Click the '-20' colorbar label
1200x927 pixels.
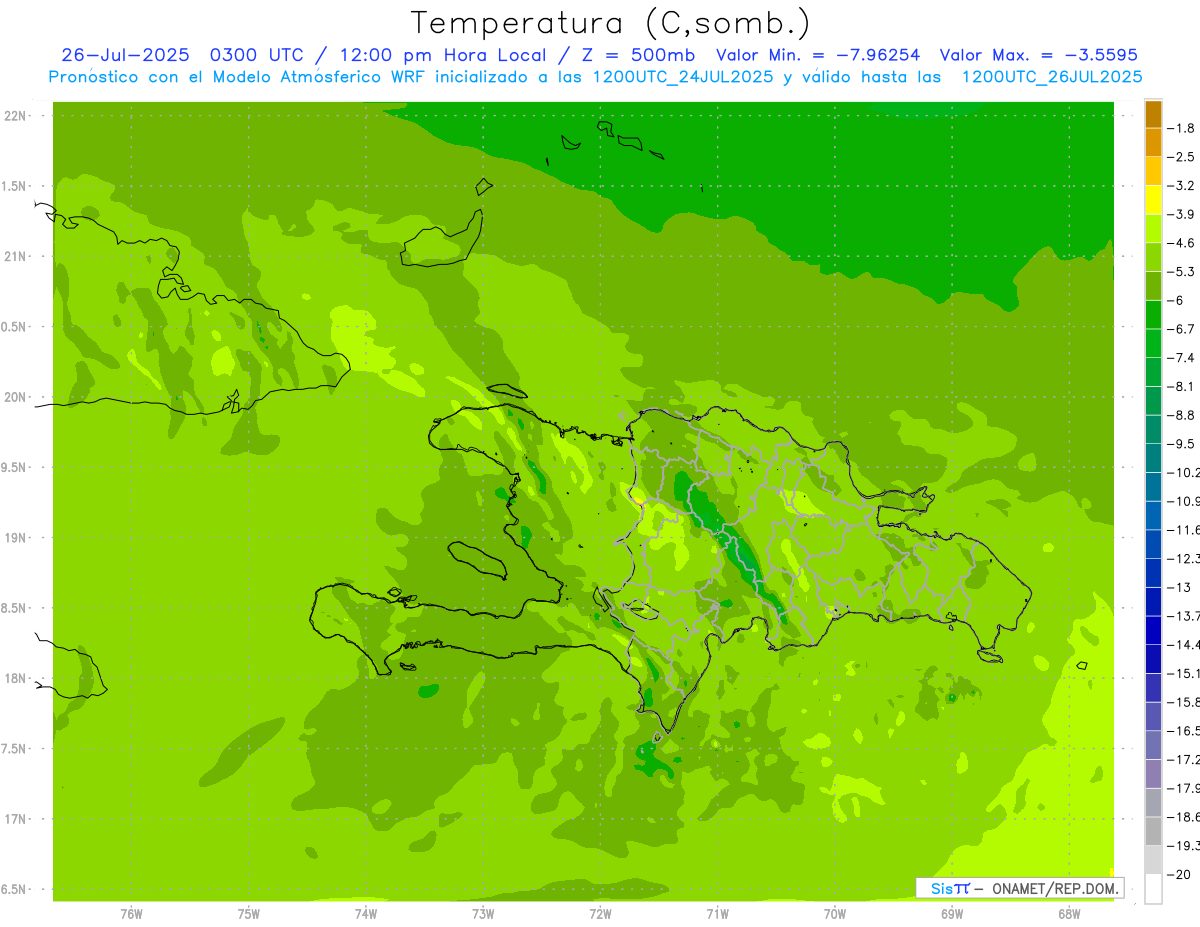click(1179, 874)
